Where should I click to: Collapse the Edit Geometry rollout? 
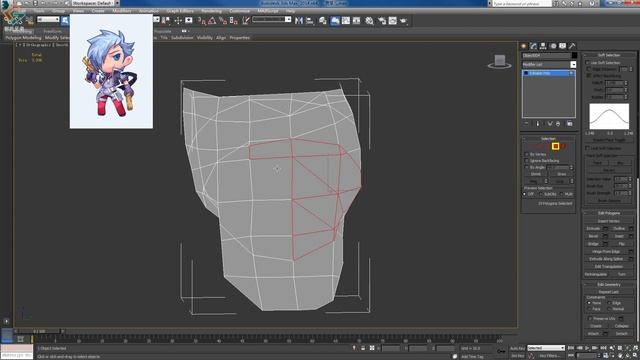pyautogui.click(x=609, y=284)
